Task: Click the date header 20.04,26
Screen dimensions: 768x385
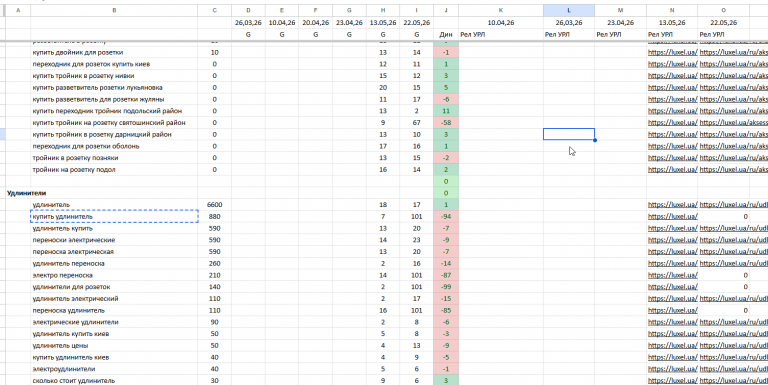Action: coord(315,23)
